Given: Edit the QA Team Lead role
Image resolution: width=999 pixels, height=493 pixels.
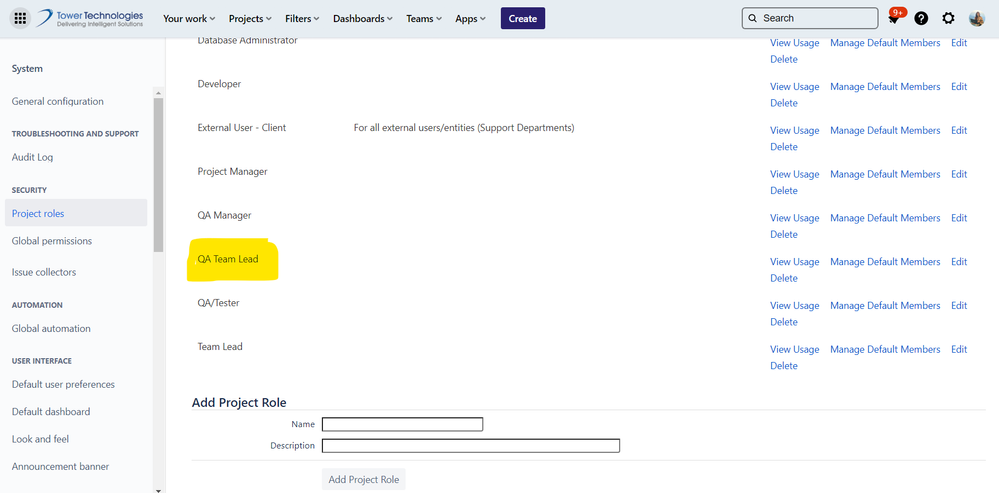Looking at the screenshot, I should (x=959, y=262).
